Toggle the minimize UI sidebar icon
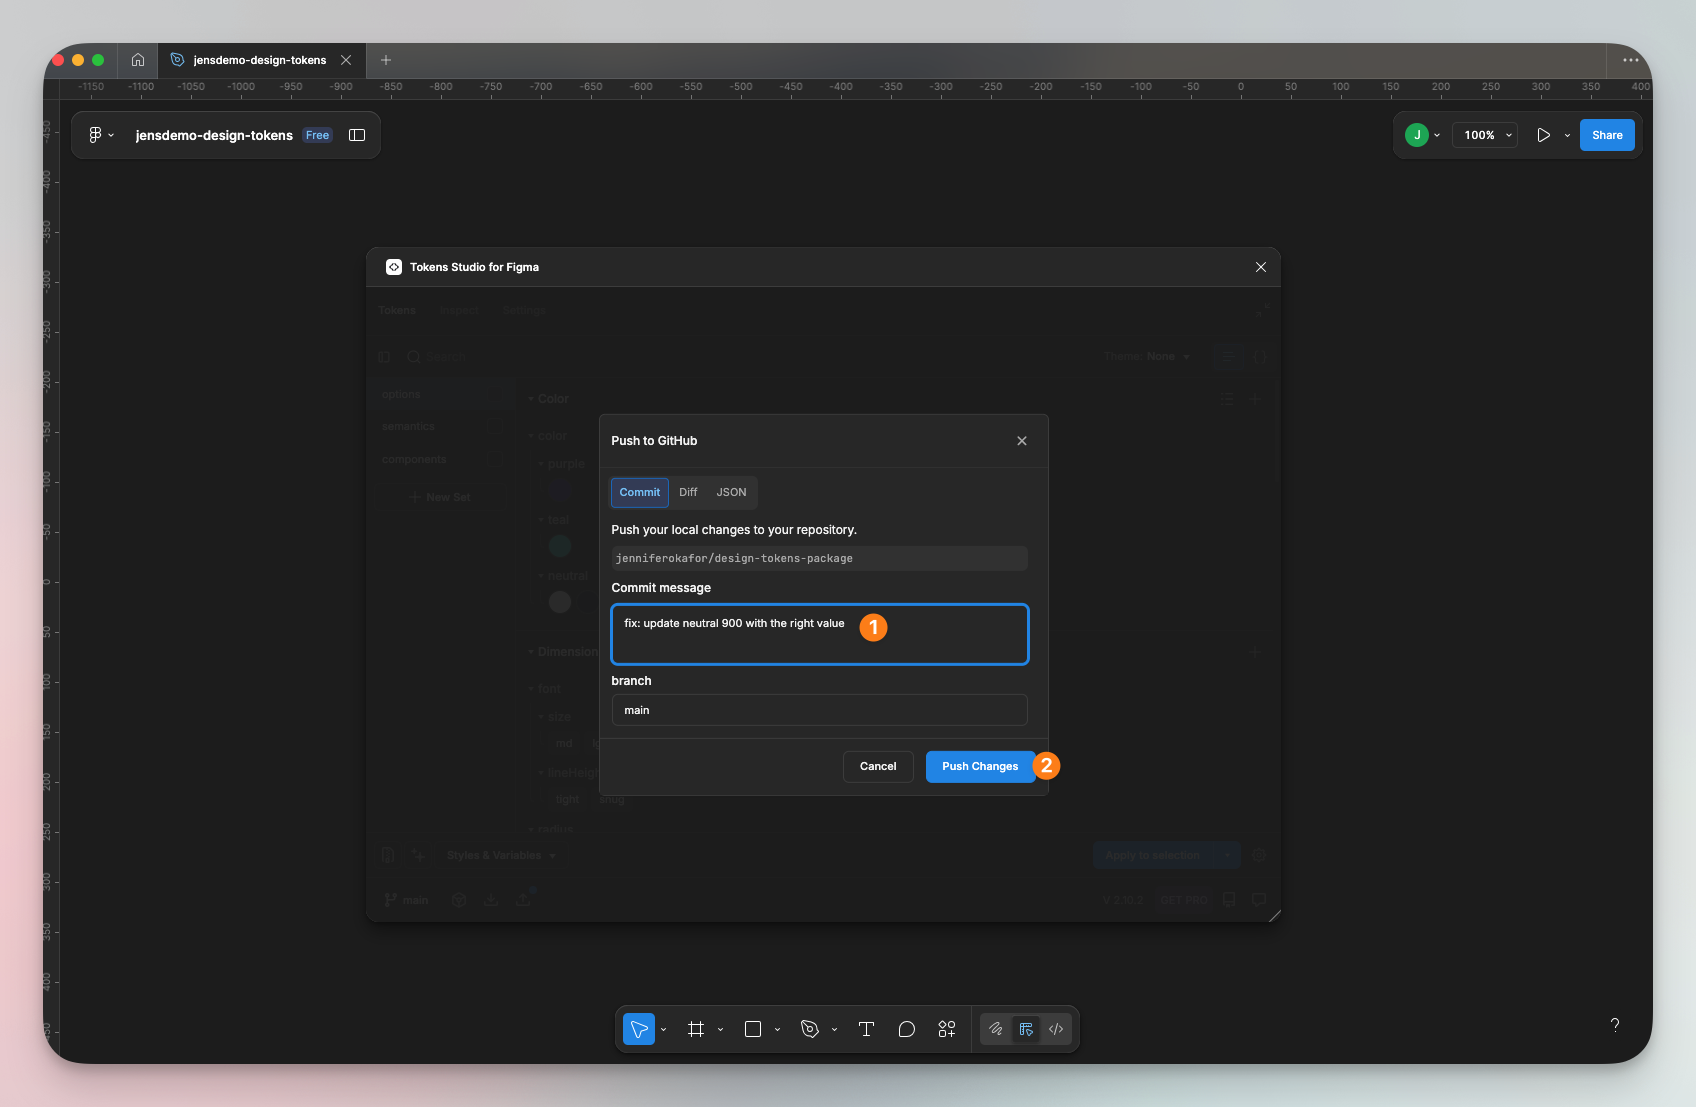1696x1107 pixels. [357, 135]
